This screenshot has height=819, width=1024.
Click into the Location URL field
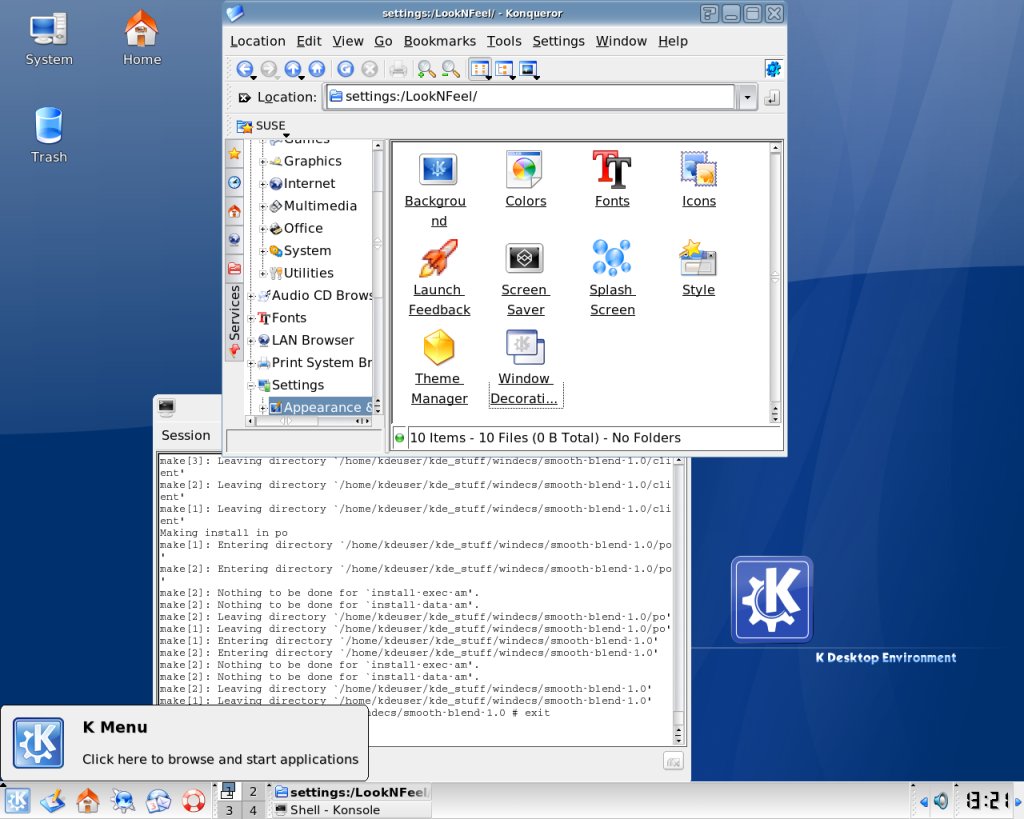click(529, 97)
